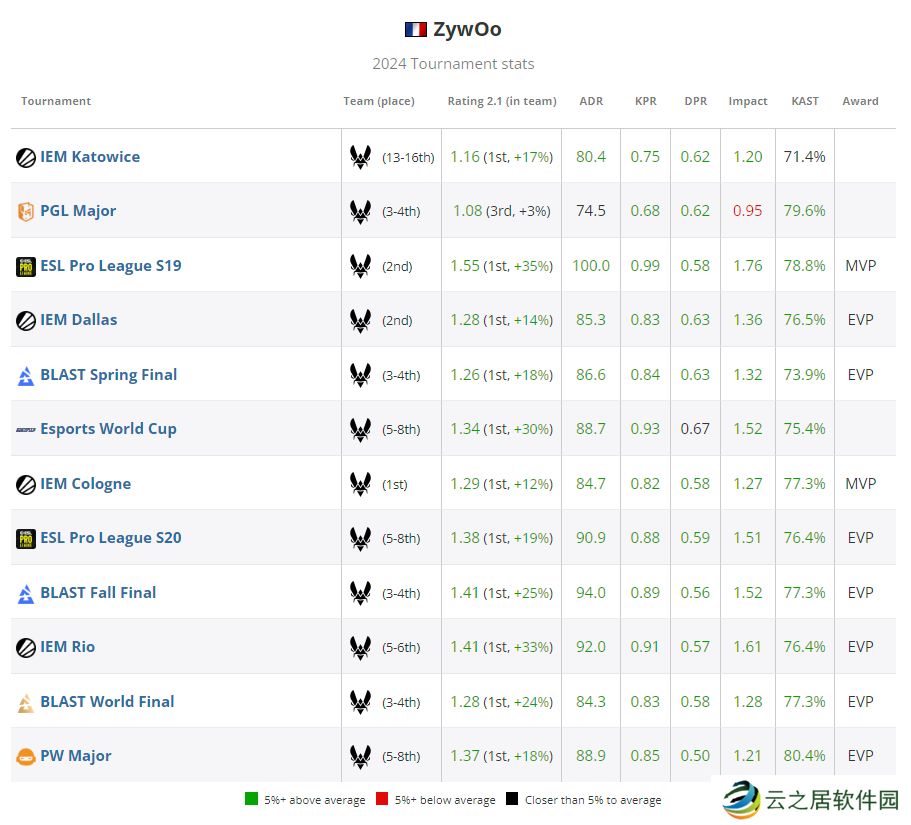Click the ZywOo player name heading

coord(467,29)
